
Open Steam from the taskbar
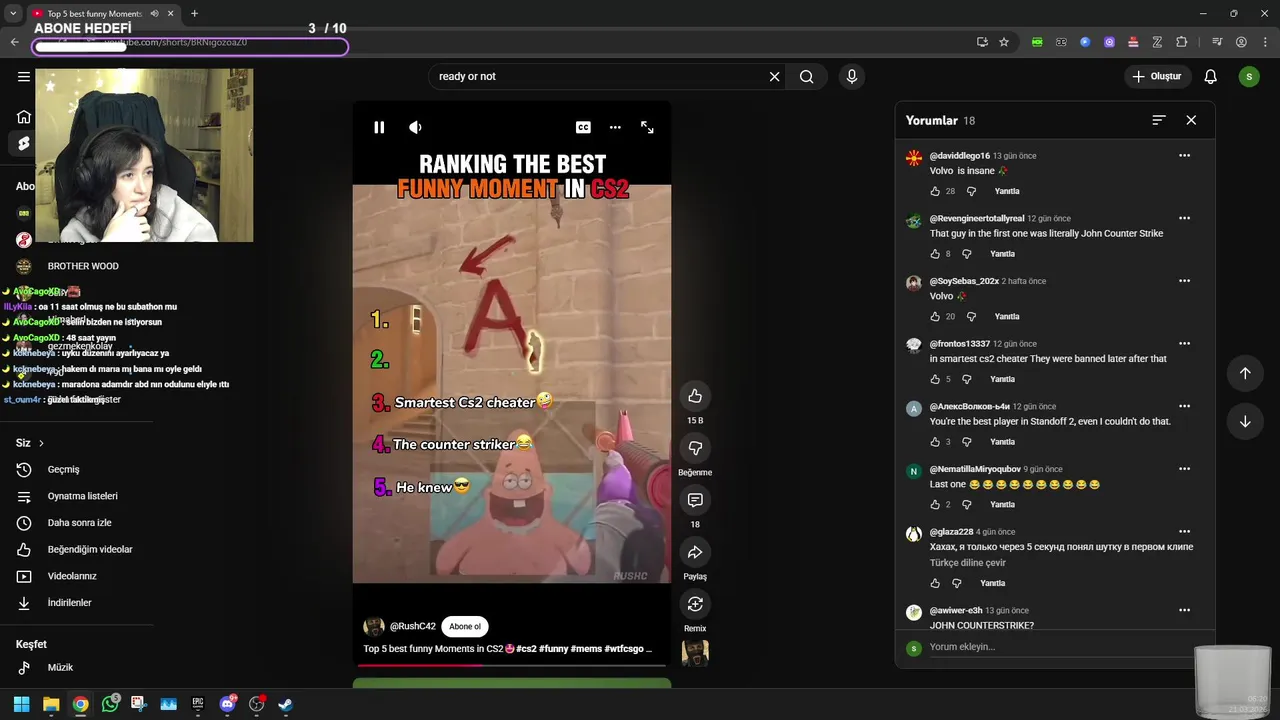pos(286,704)
